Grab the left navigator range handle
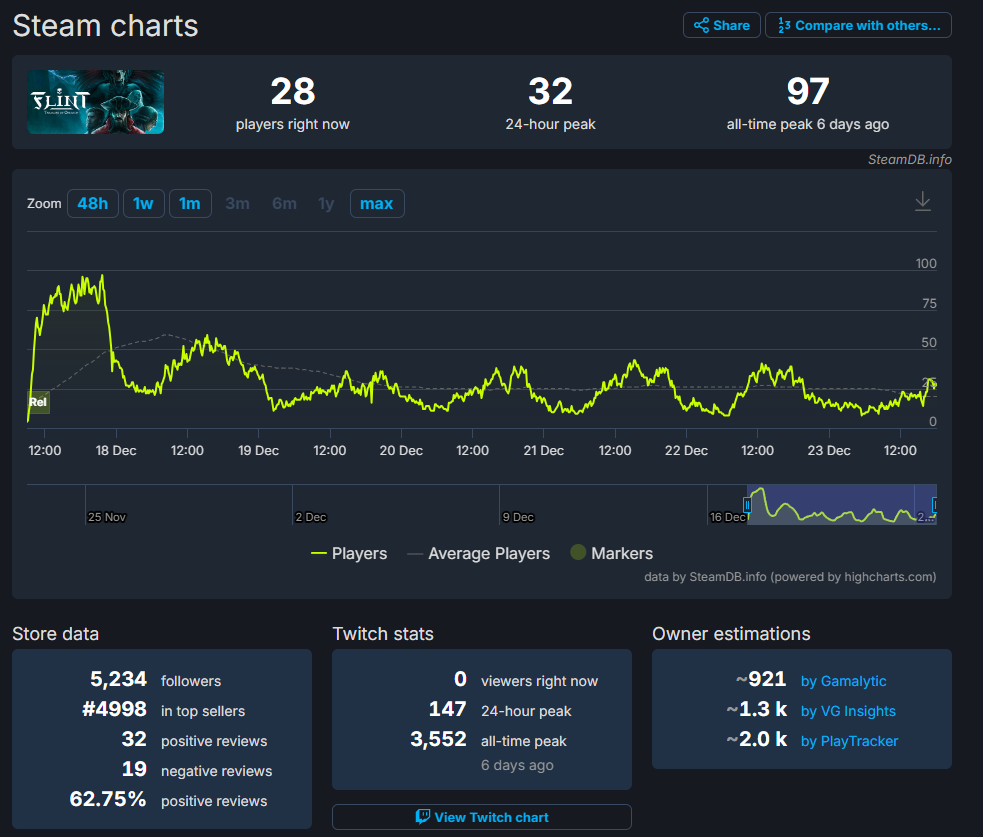 pos(747,505)
